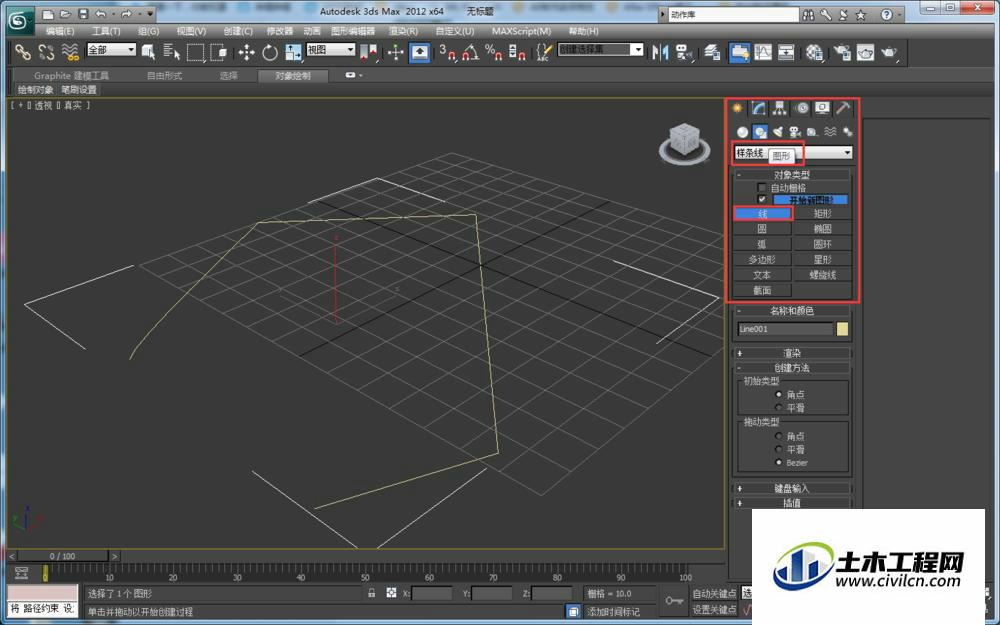
Task: Activate the Select Object cursor tool
Action: 149,52
